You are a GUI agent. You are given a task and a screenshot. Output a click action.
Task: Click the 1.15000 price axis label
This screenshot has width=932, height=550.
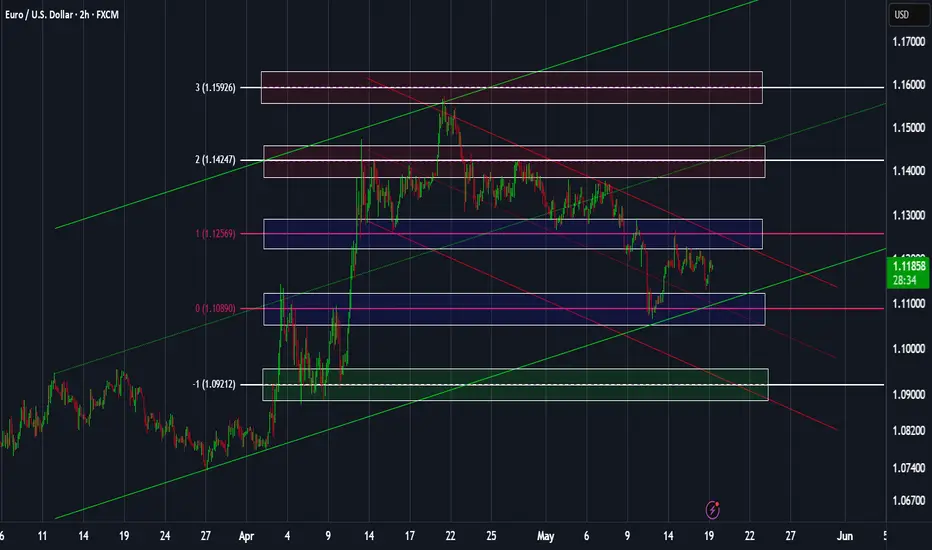(x=908, y=128)
